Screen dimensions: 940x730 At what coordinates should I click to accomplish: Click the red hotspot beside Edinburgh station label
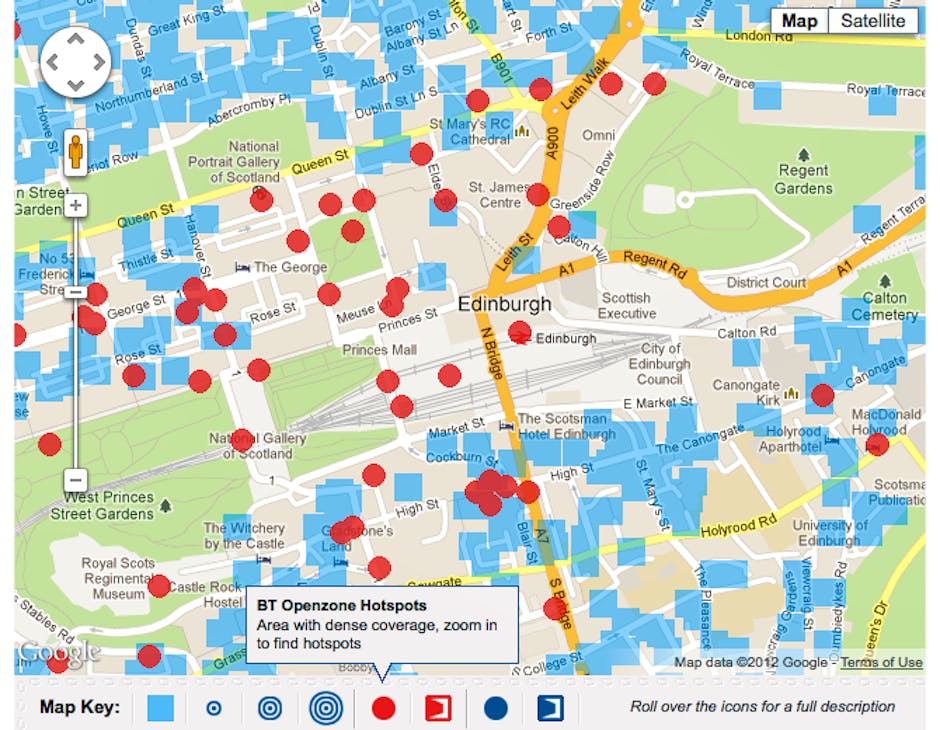point(520,332)
